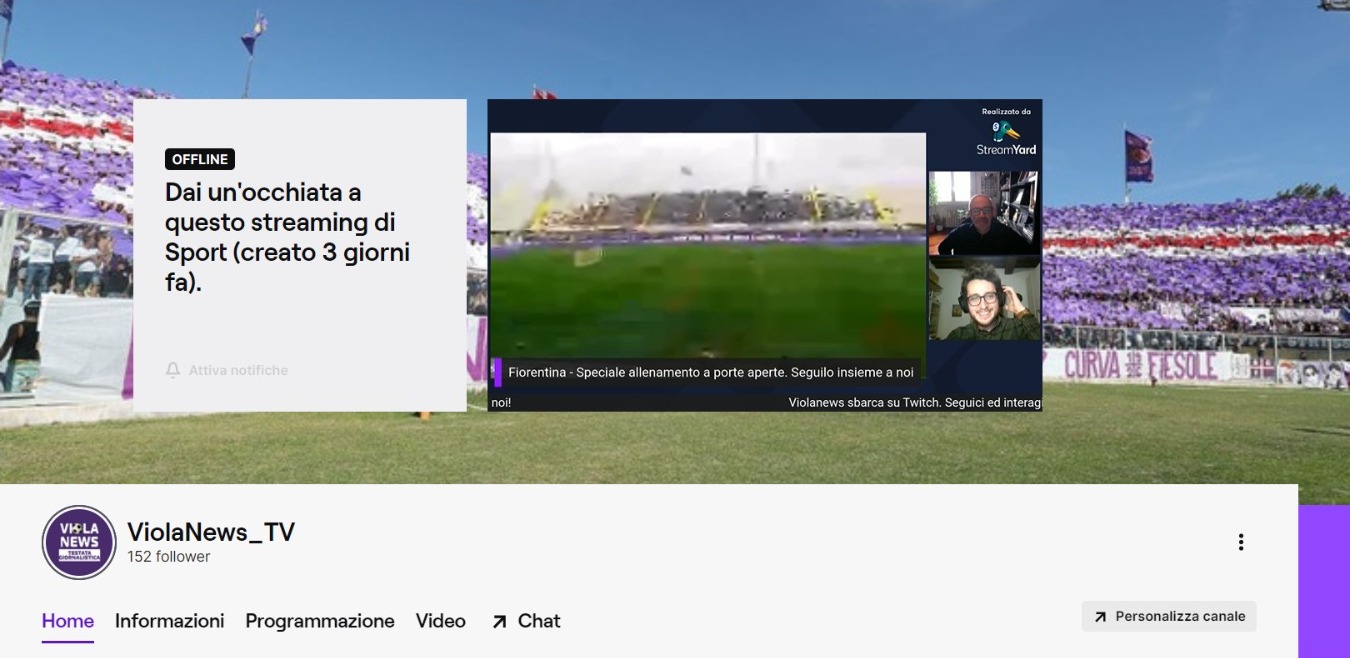1350x658 pixels.
Task: Click the StreamYard logo in the video
Action: [1006, 138]
